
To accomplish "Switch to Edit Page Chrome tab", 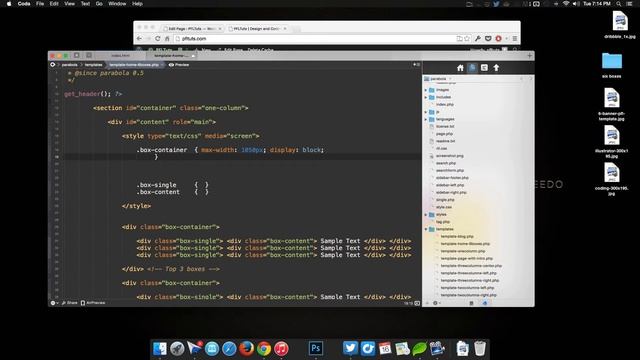I will pos(192,29).
